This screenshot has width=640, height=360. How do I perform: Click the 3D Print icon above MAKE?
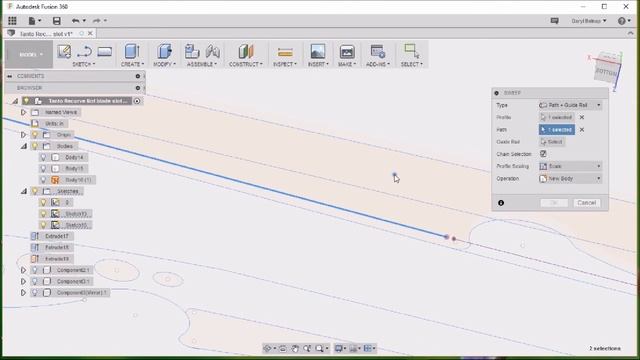tap(347, 51)
